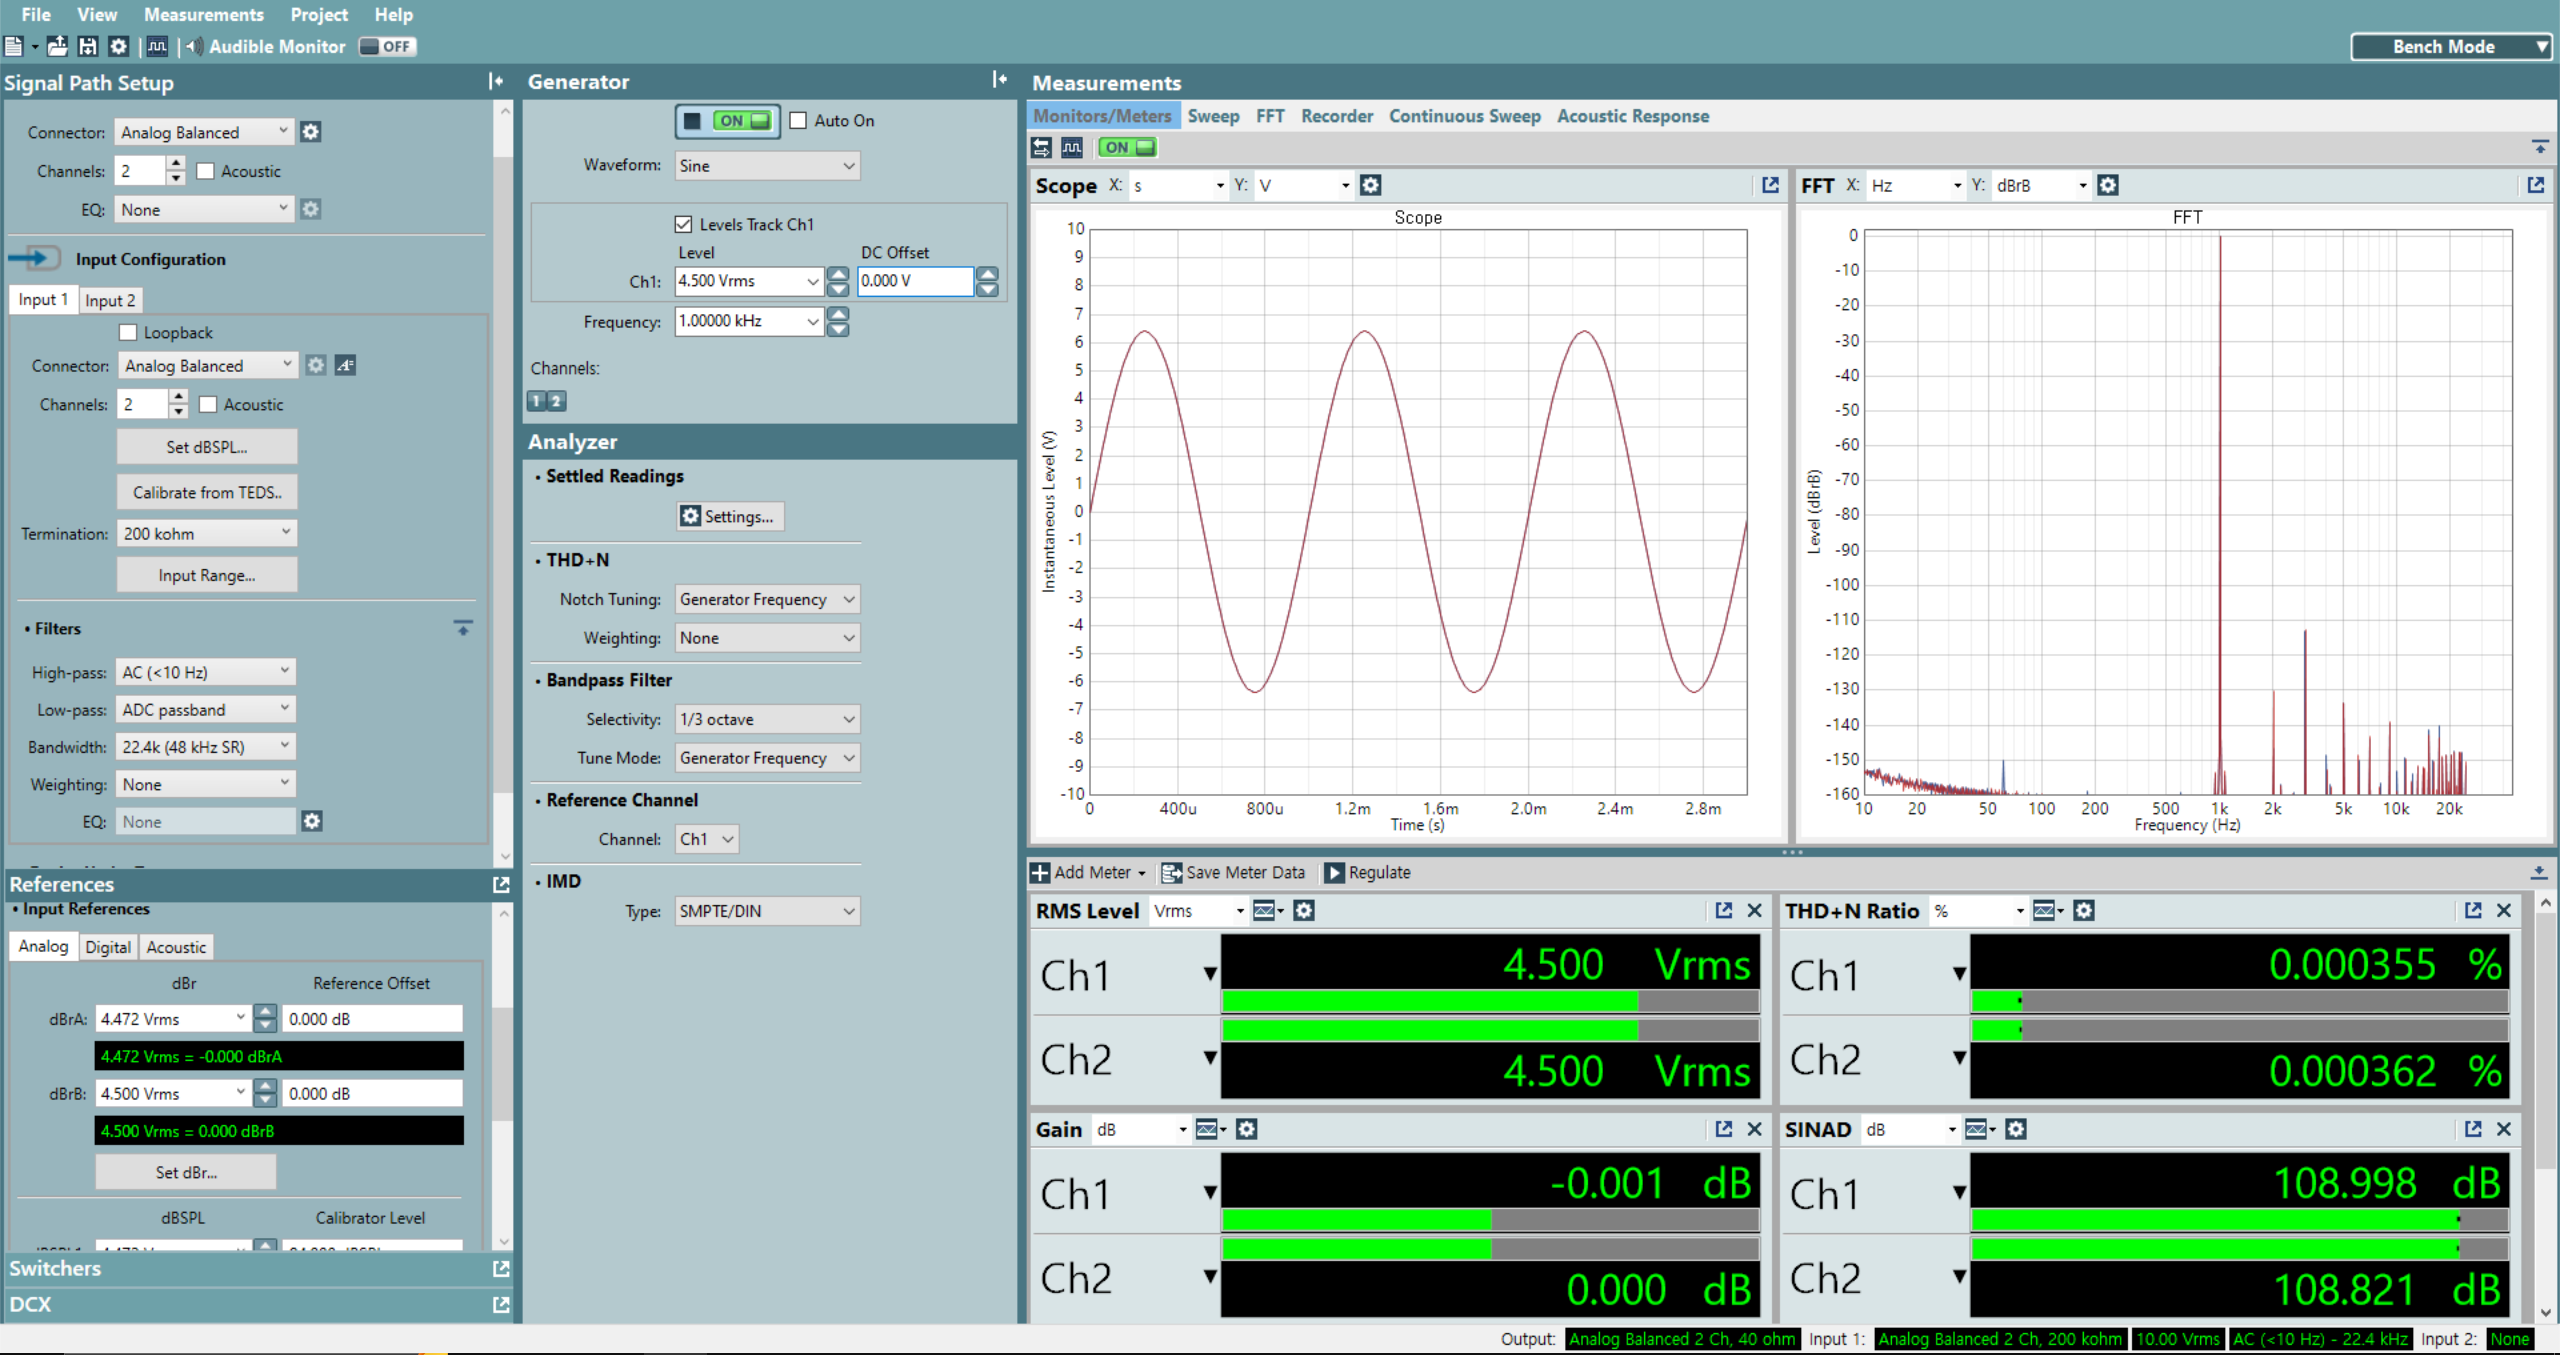Open the IMD Type SMPTE/DIN dropdown

click(768, 911)
